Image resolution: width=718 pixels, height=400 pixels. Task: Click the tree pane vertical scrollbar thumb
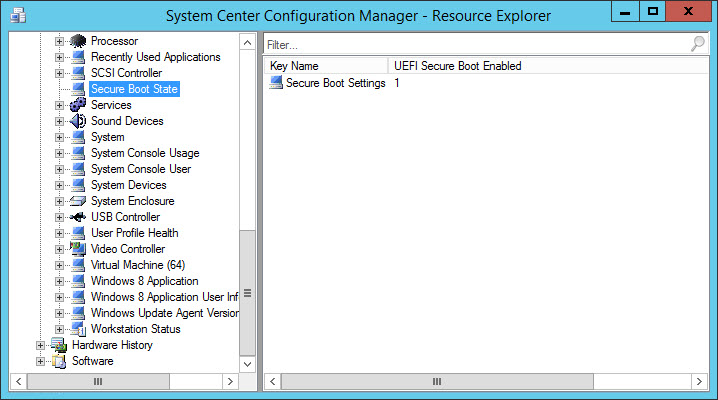(x=247, y=292)
